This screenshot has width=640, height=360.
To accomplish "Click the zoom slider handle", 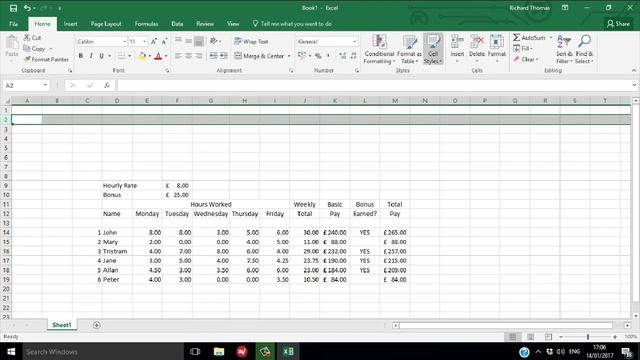I will click(588, 337).
